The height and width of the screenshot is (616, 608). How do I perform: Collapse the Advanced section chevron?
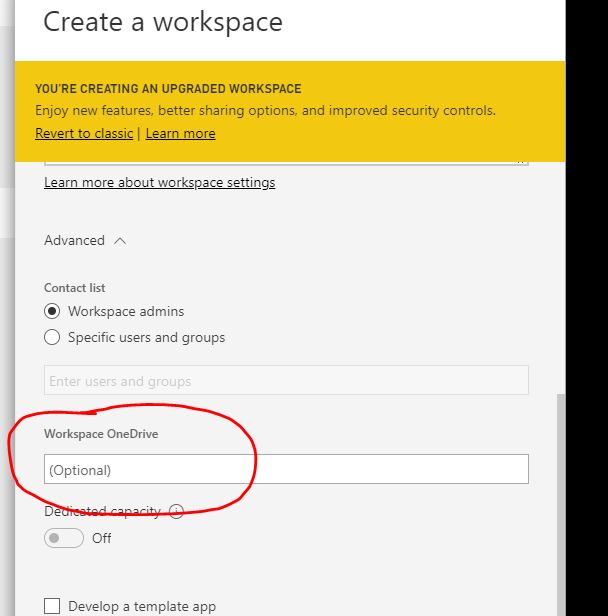(x=120, y=240)
